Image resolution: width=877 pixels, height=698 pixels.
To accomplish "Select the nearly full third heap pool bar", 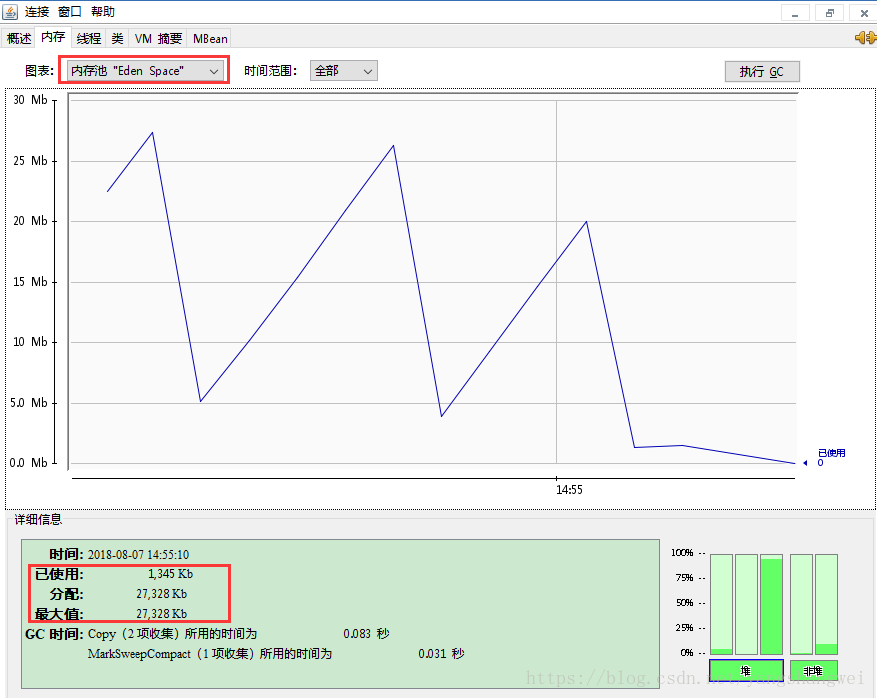I will point(771,603).
